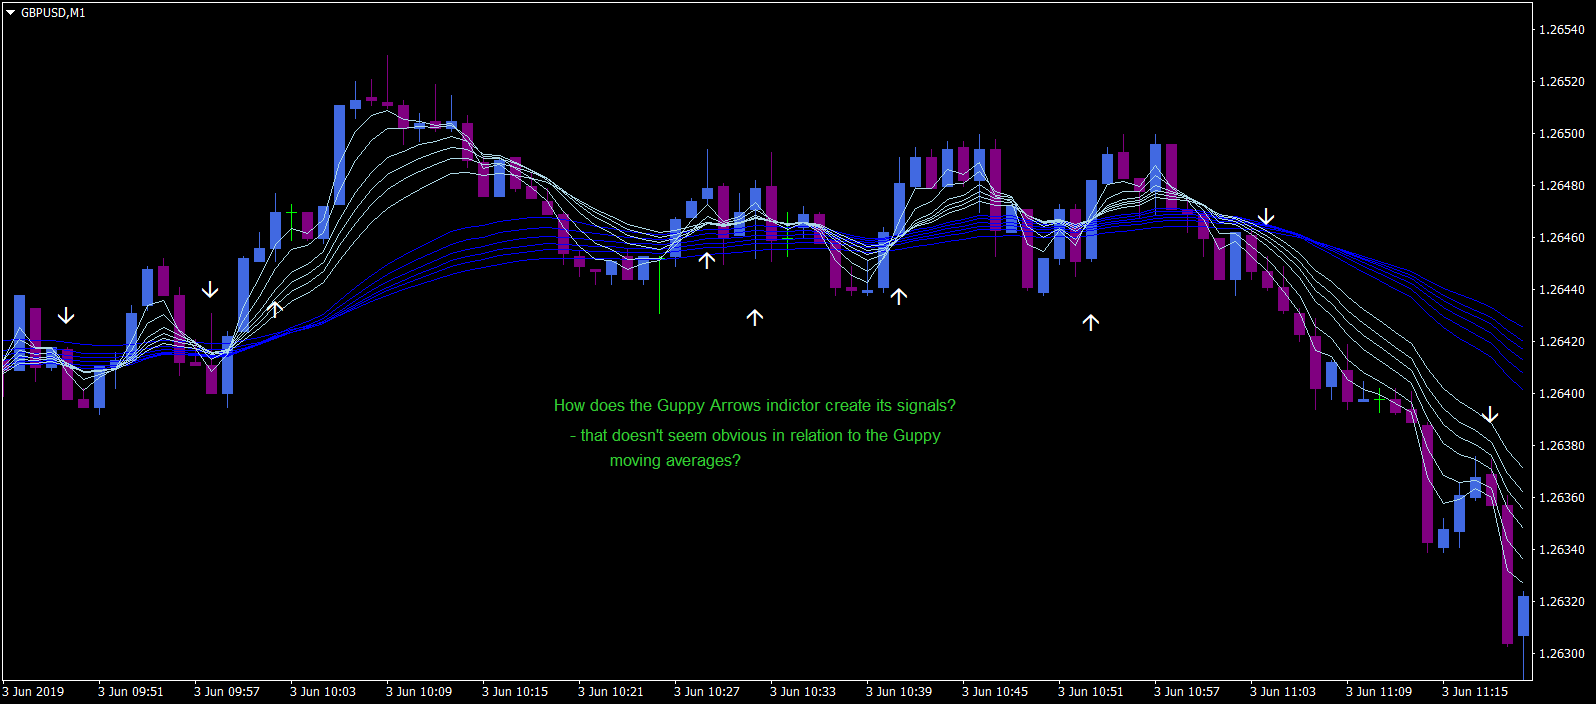Open the GBPUSD,M1 chart dropdown triangle
This screenshot has height=704, width=1596.
(11, 13)
